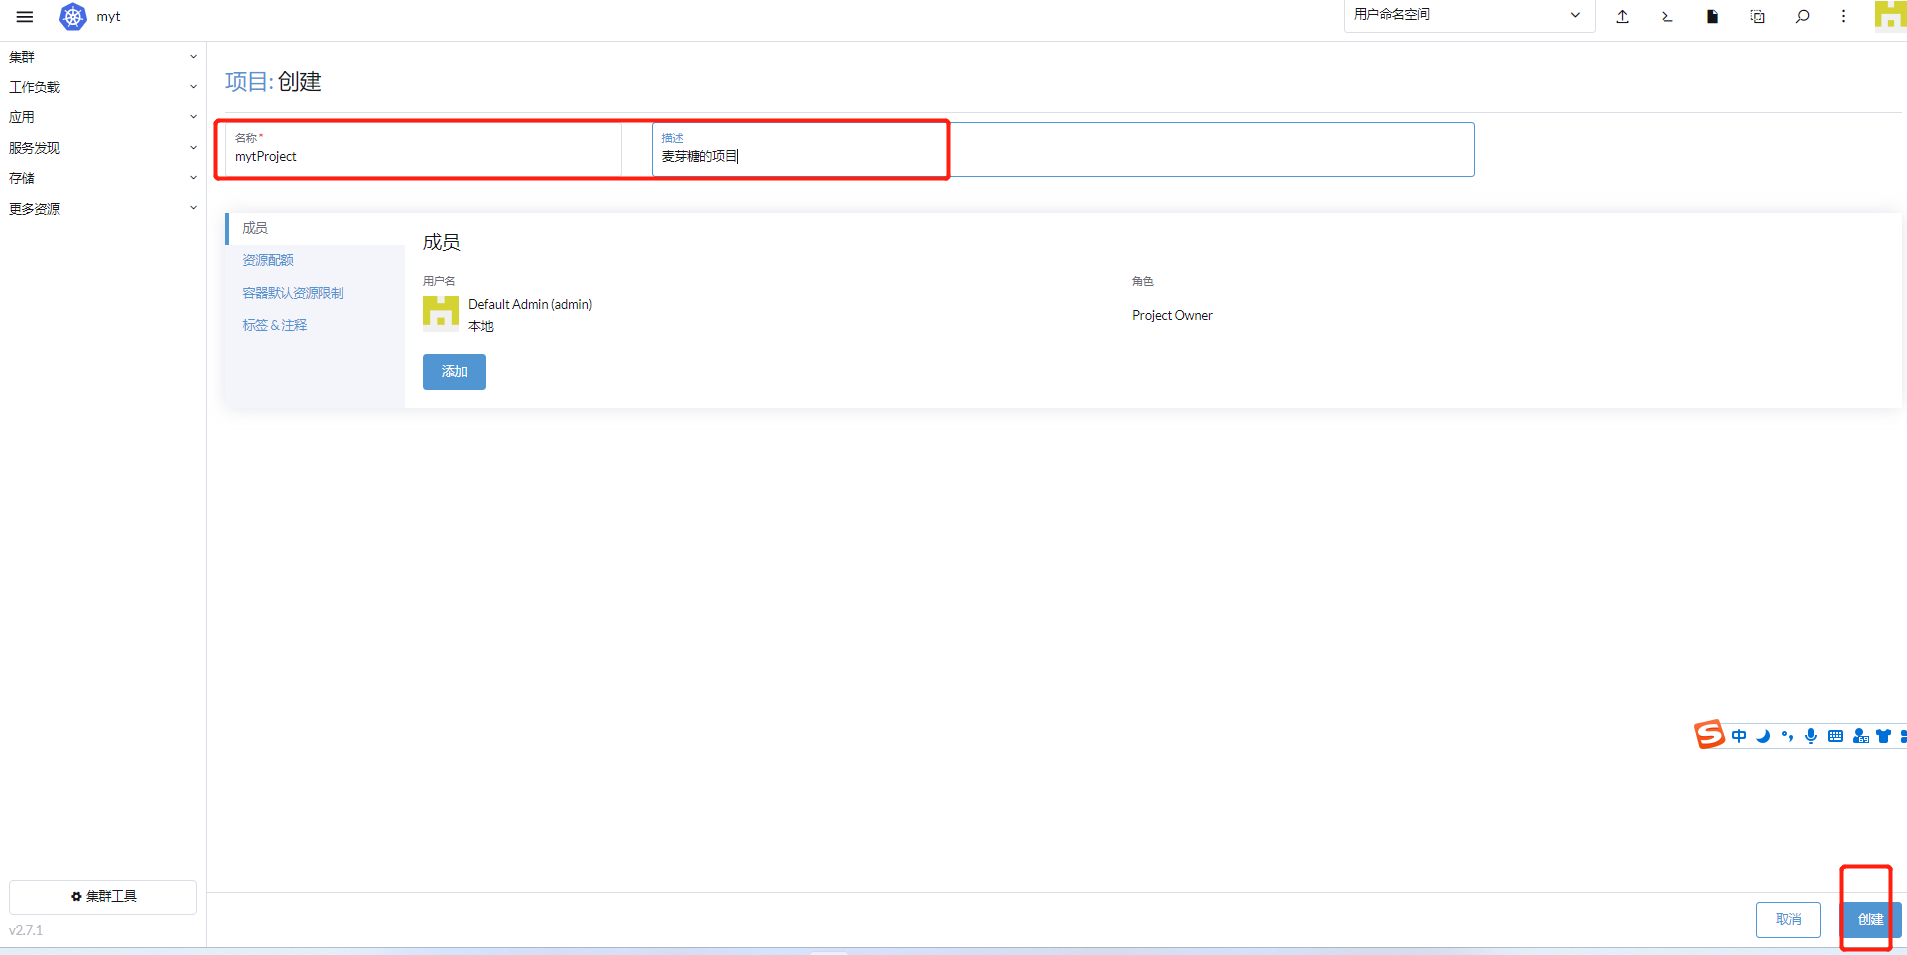Viewport: 1907px width, 955px height.
Task: Click the 取消 button
Action: pos(1788,920)
